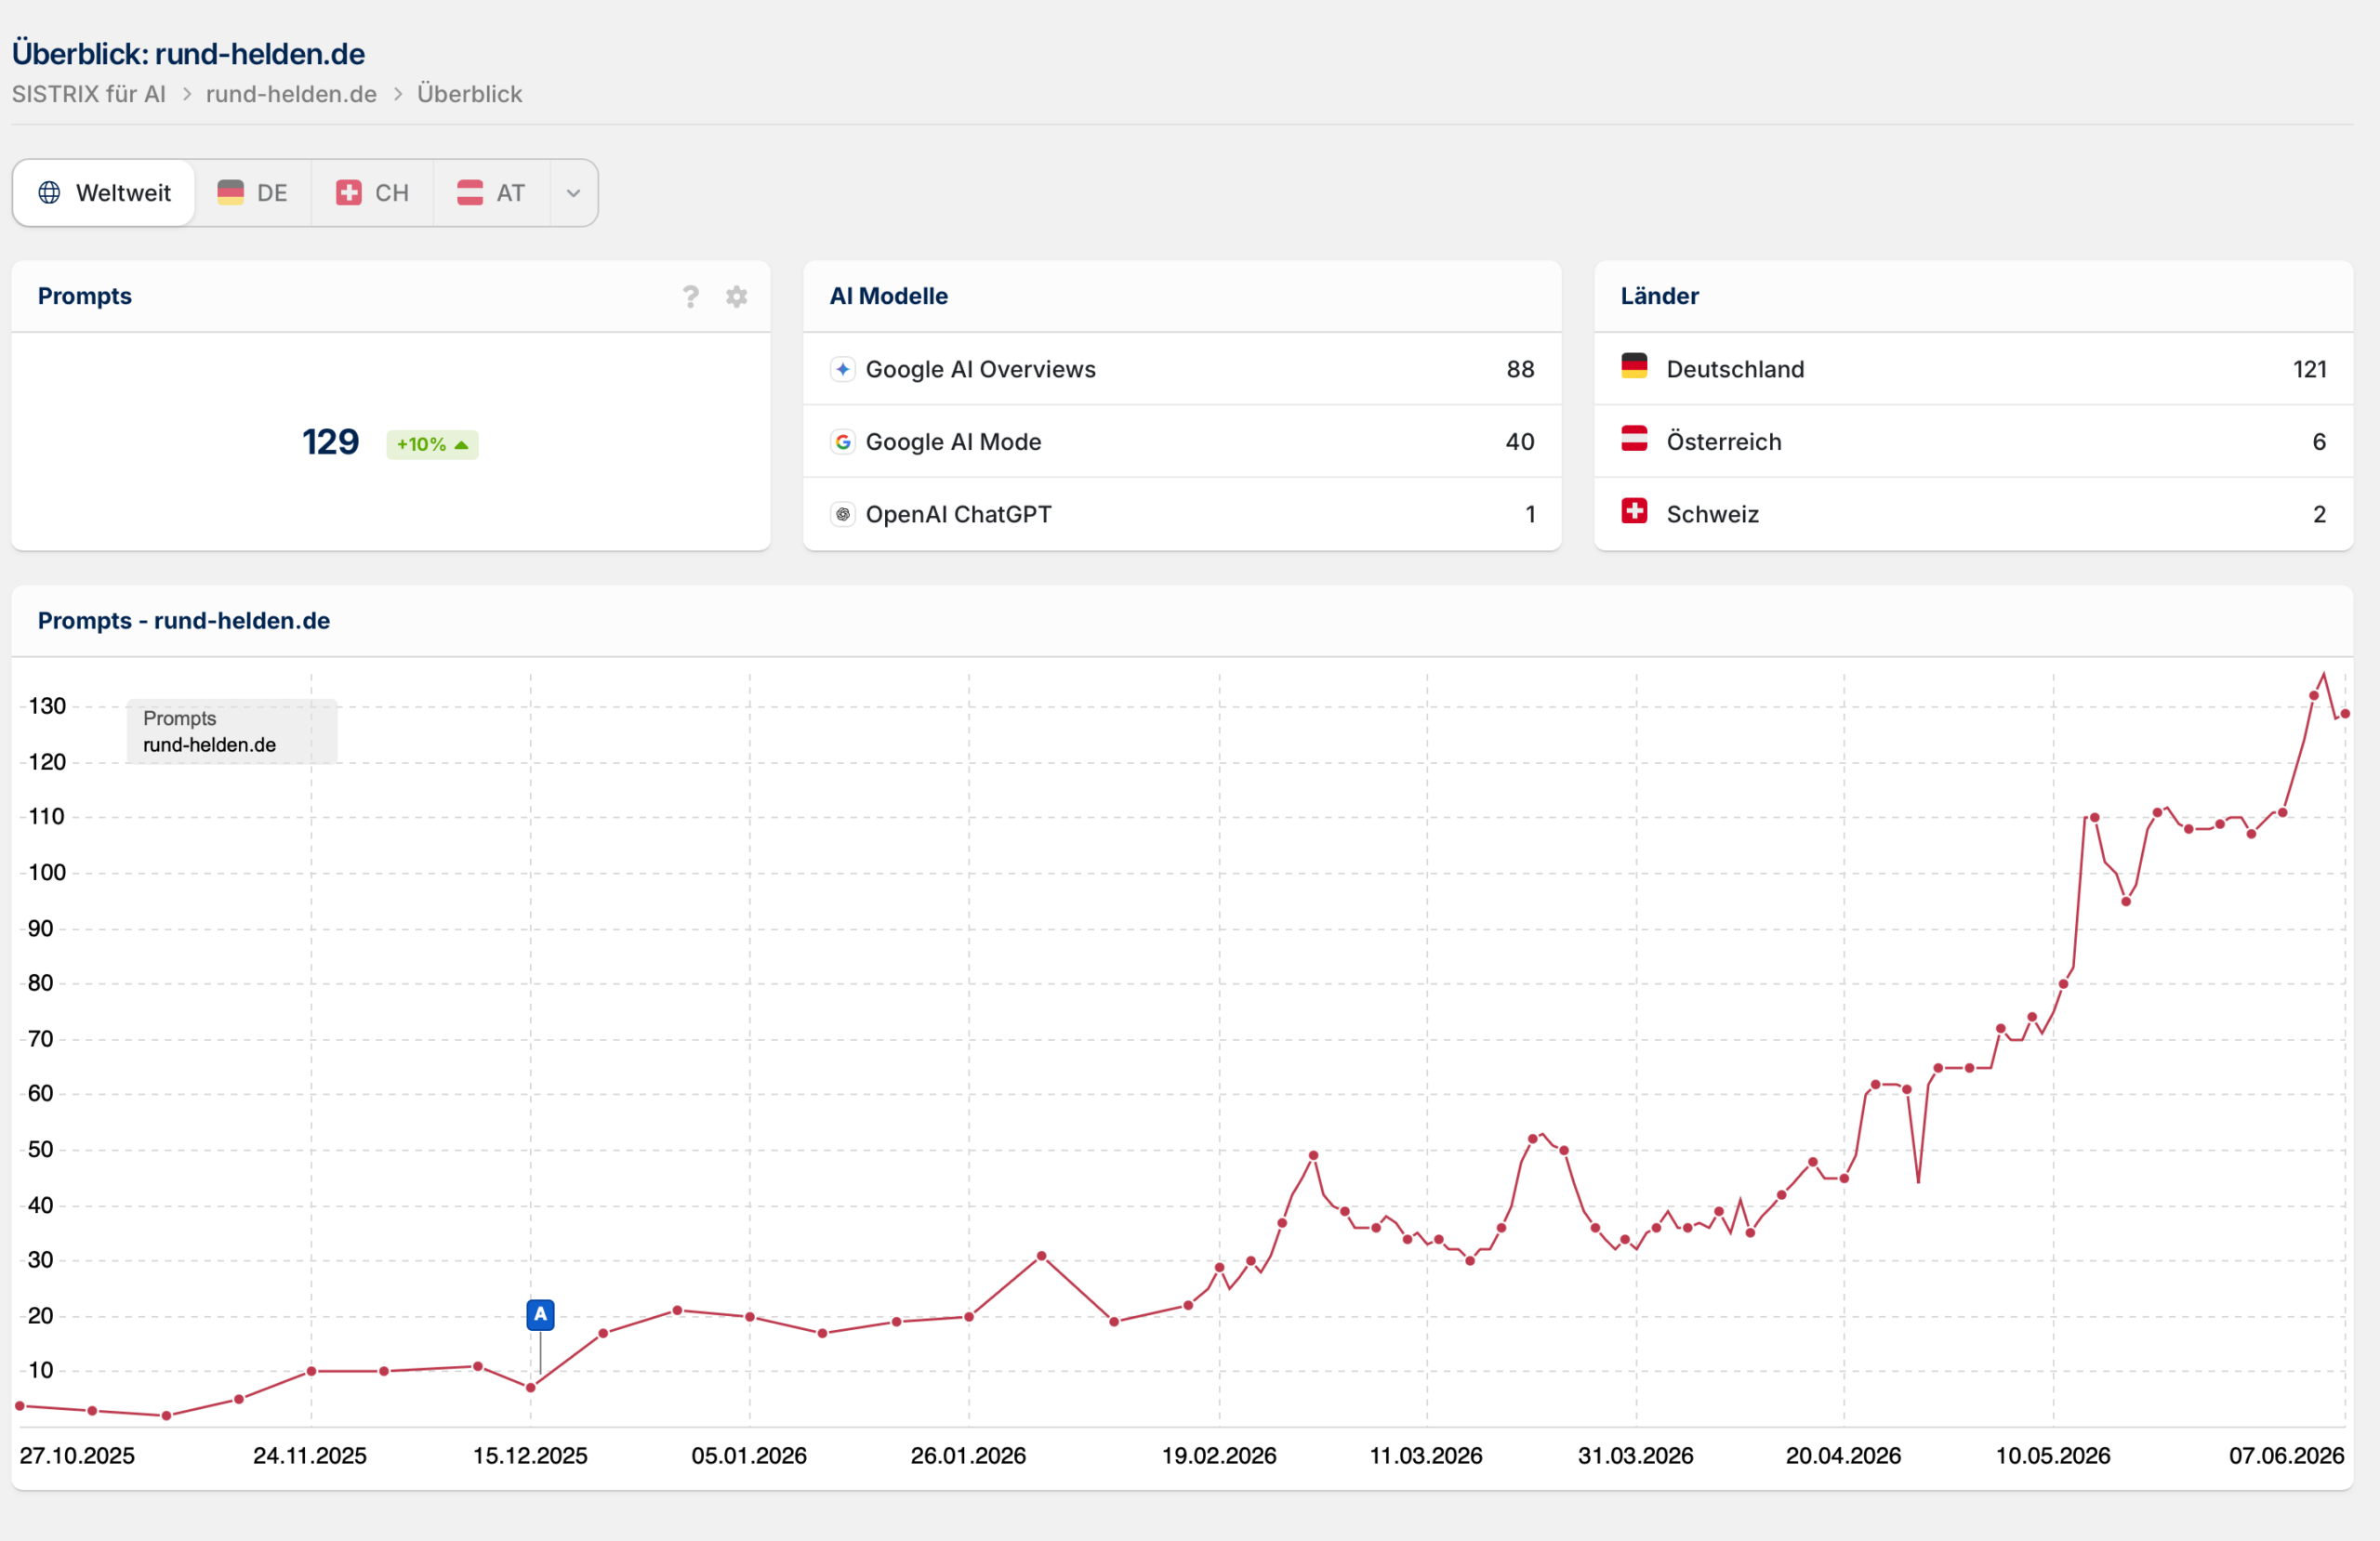This screenshot has height=1541, width=2380.
Task: Click the Deutschland flag in Länder card
Action: [1633, 366]
